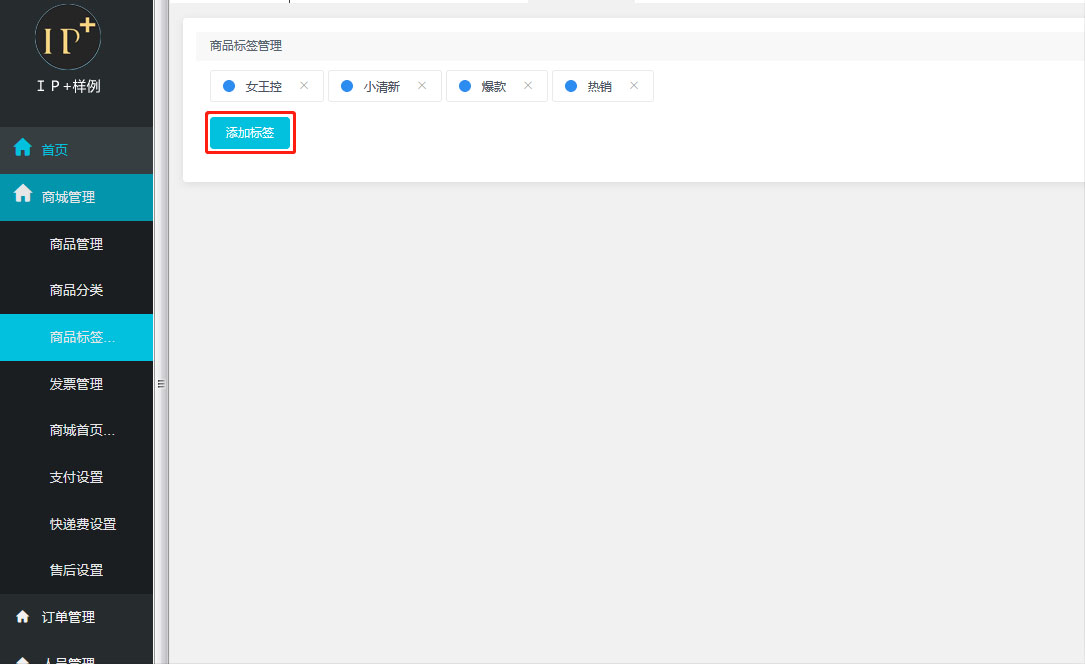1085x664 pixels.
Task: Click the blue dot on 热销 tag
Action: [571, 86]
